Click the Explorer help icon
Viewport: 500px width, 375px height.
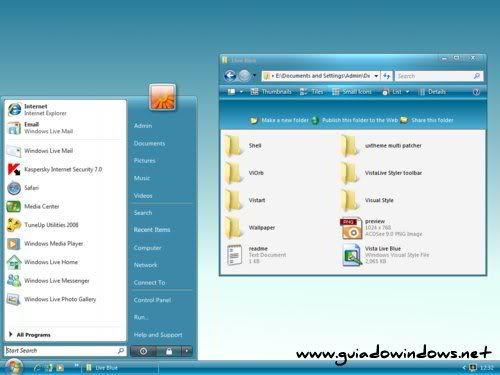tap(476, 92)
